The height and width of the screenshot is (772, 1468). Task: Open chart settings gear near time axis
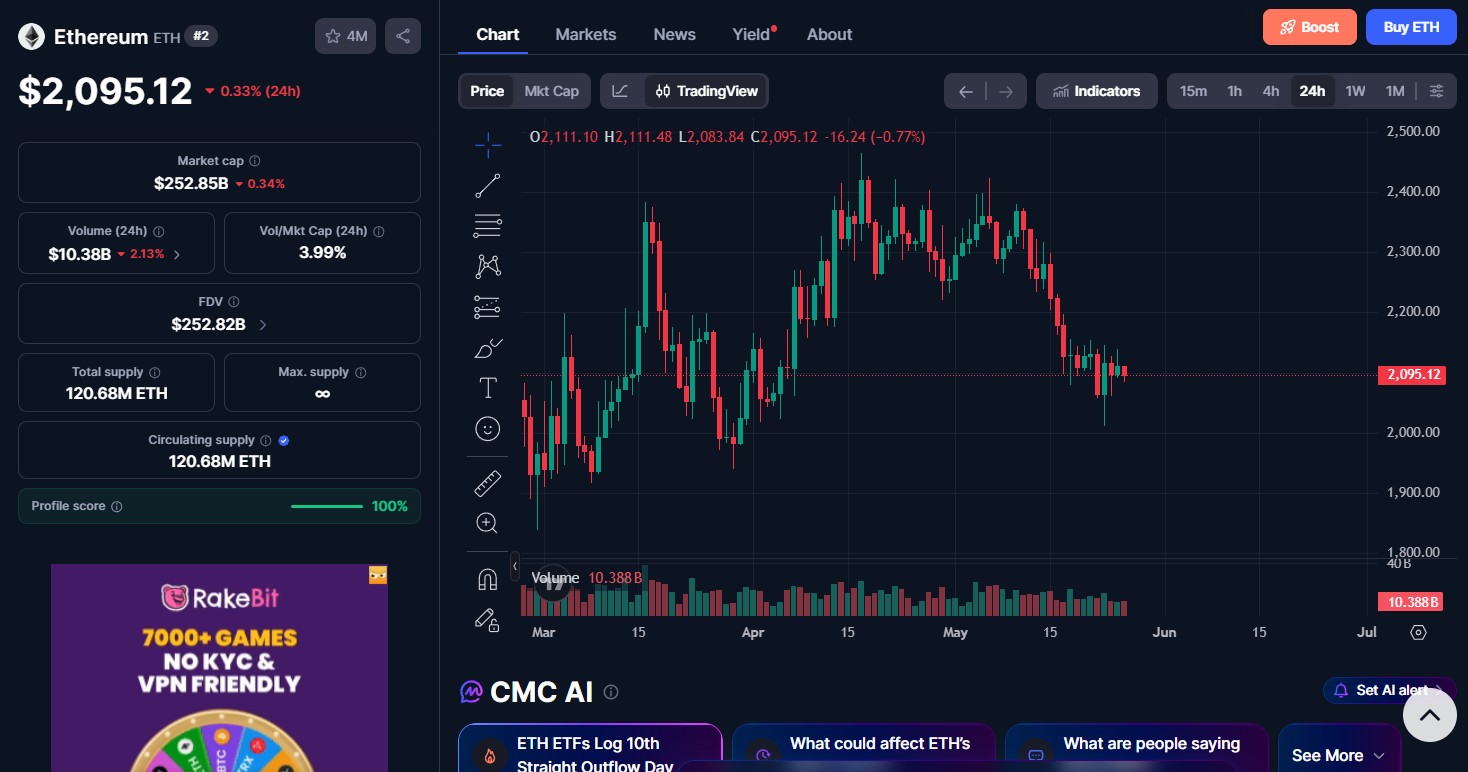coord(1418,632)
